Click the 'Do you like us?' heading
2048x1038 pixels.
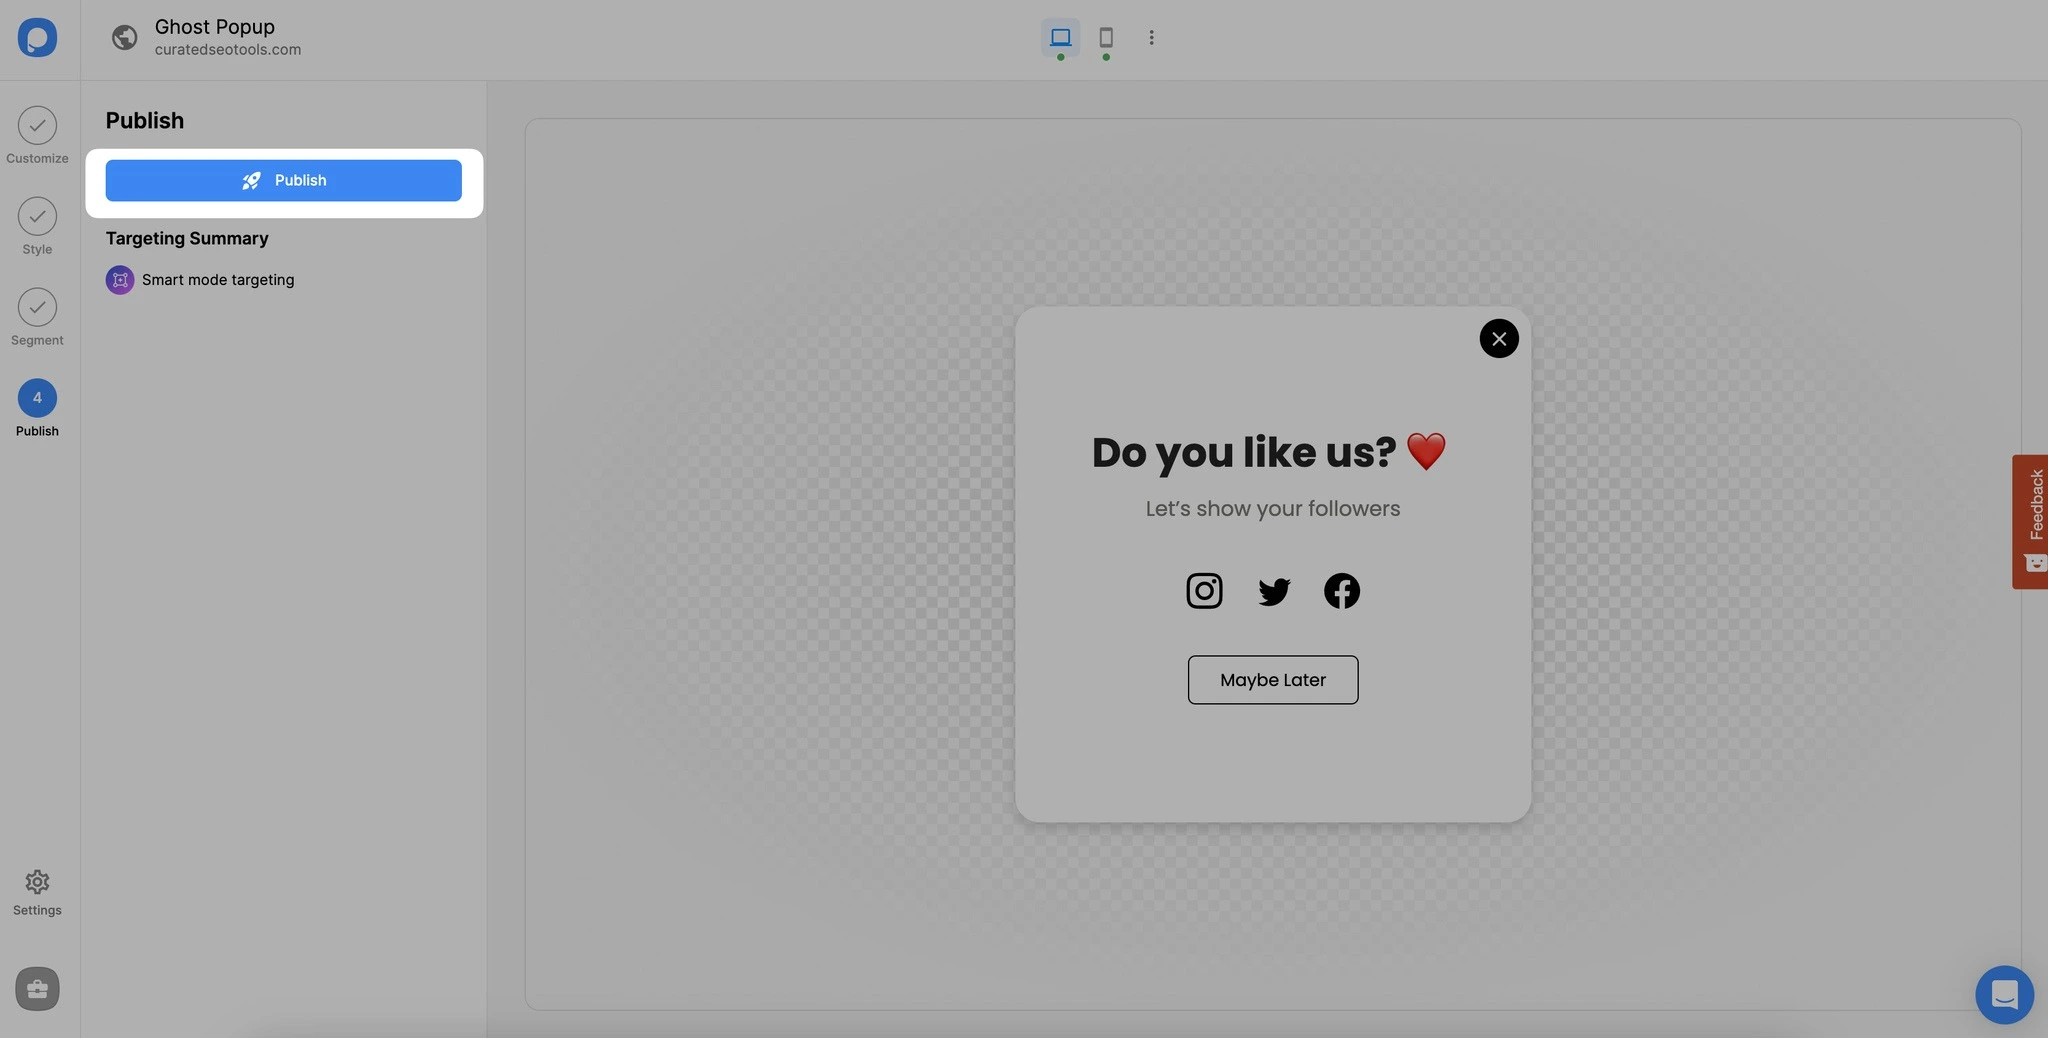(1269, 452)
